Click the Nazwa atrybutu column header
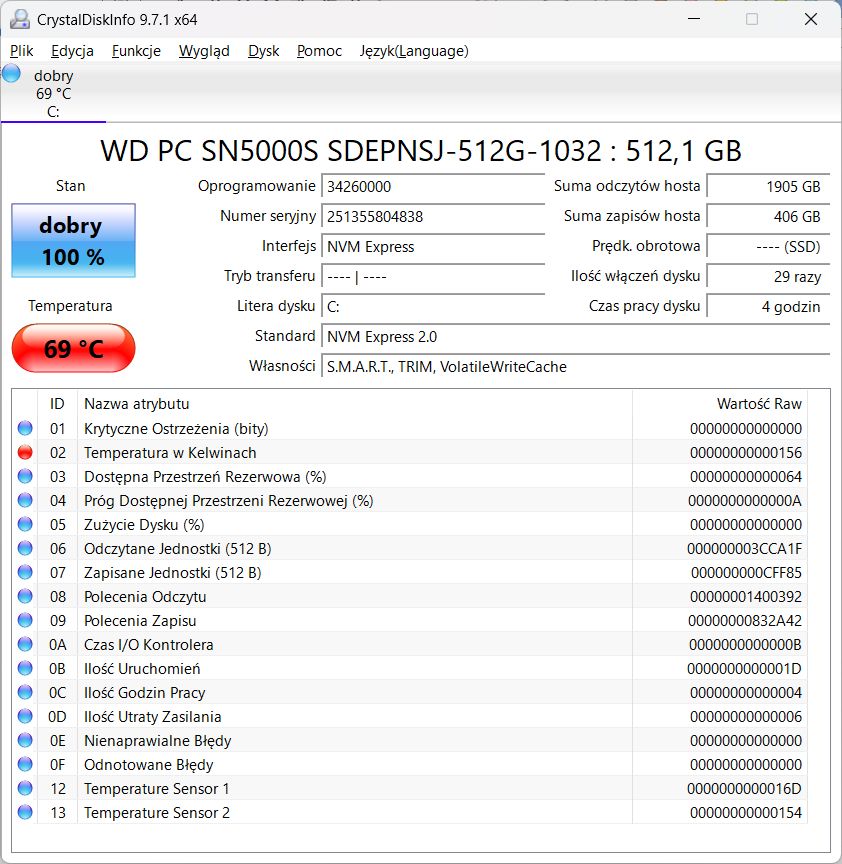842x864 pixels. pyautogui.click(x=355, y=404)
